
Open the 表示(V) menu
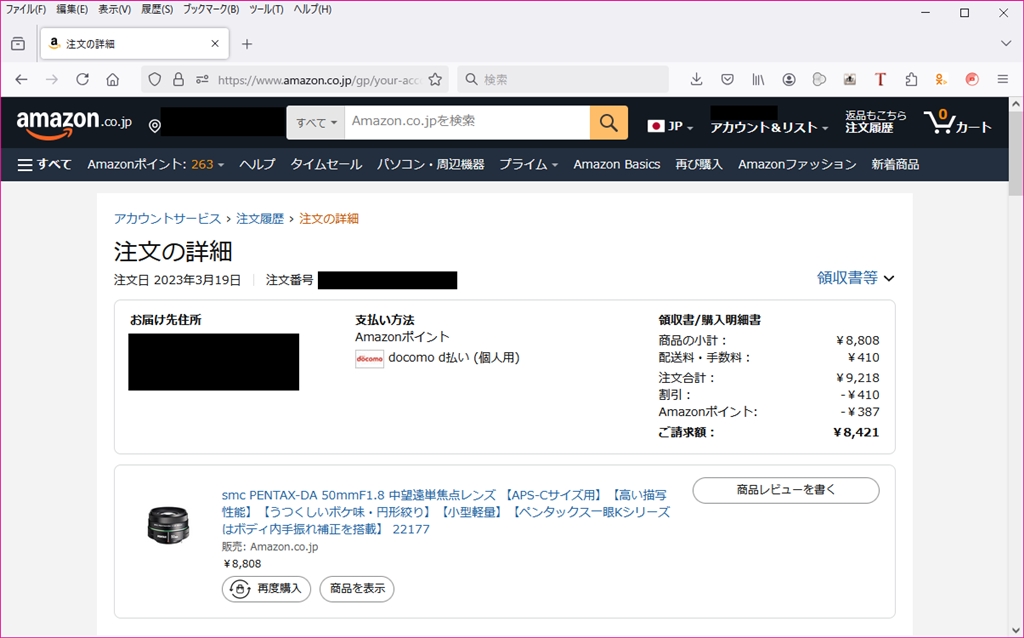[114, 10]
